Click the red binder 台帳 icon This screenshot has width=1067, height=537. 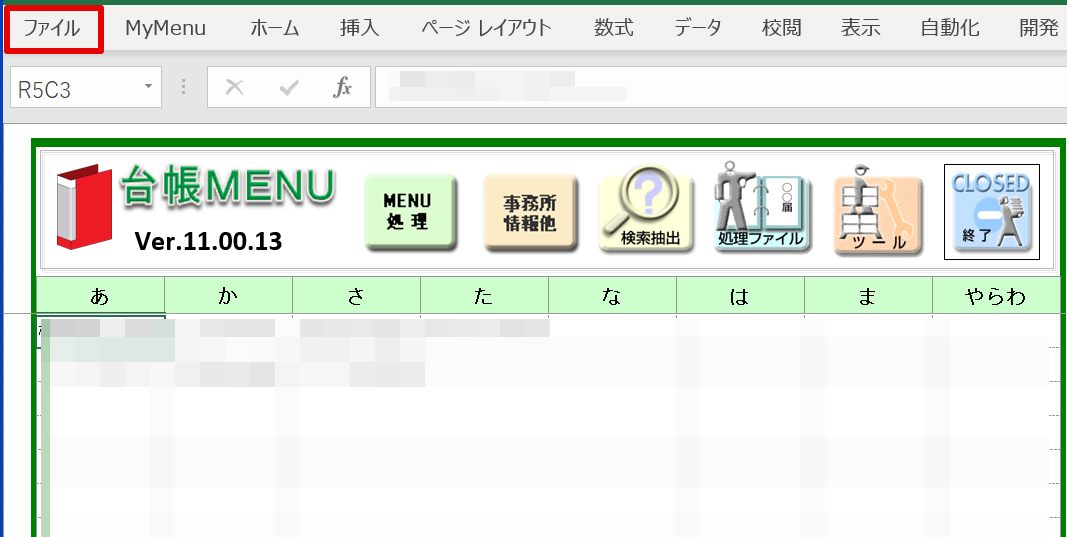84,207
